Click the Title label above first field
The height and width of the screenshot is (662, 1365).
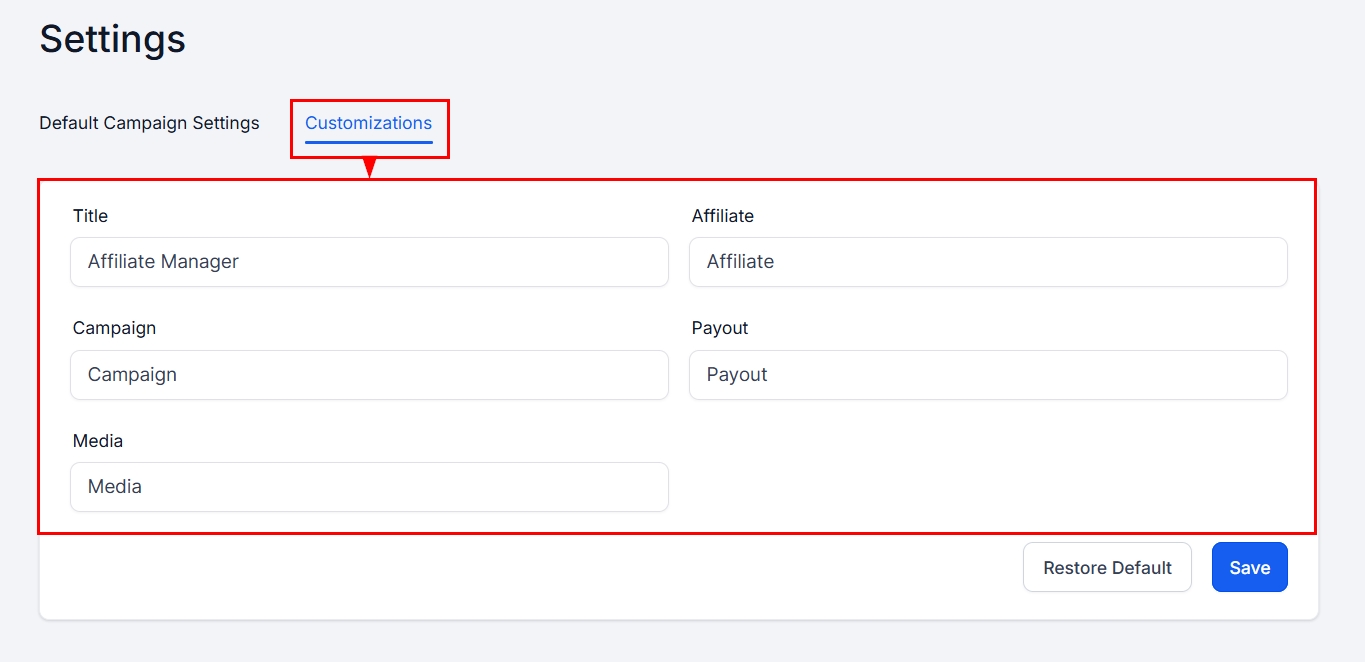pos(90,216)
